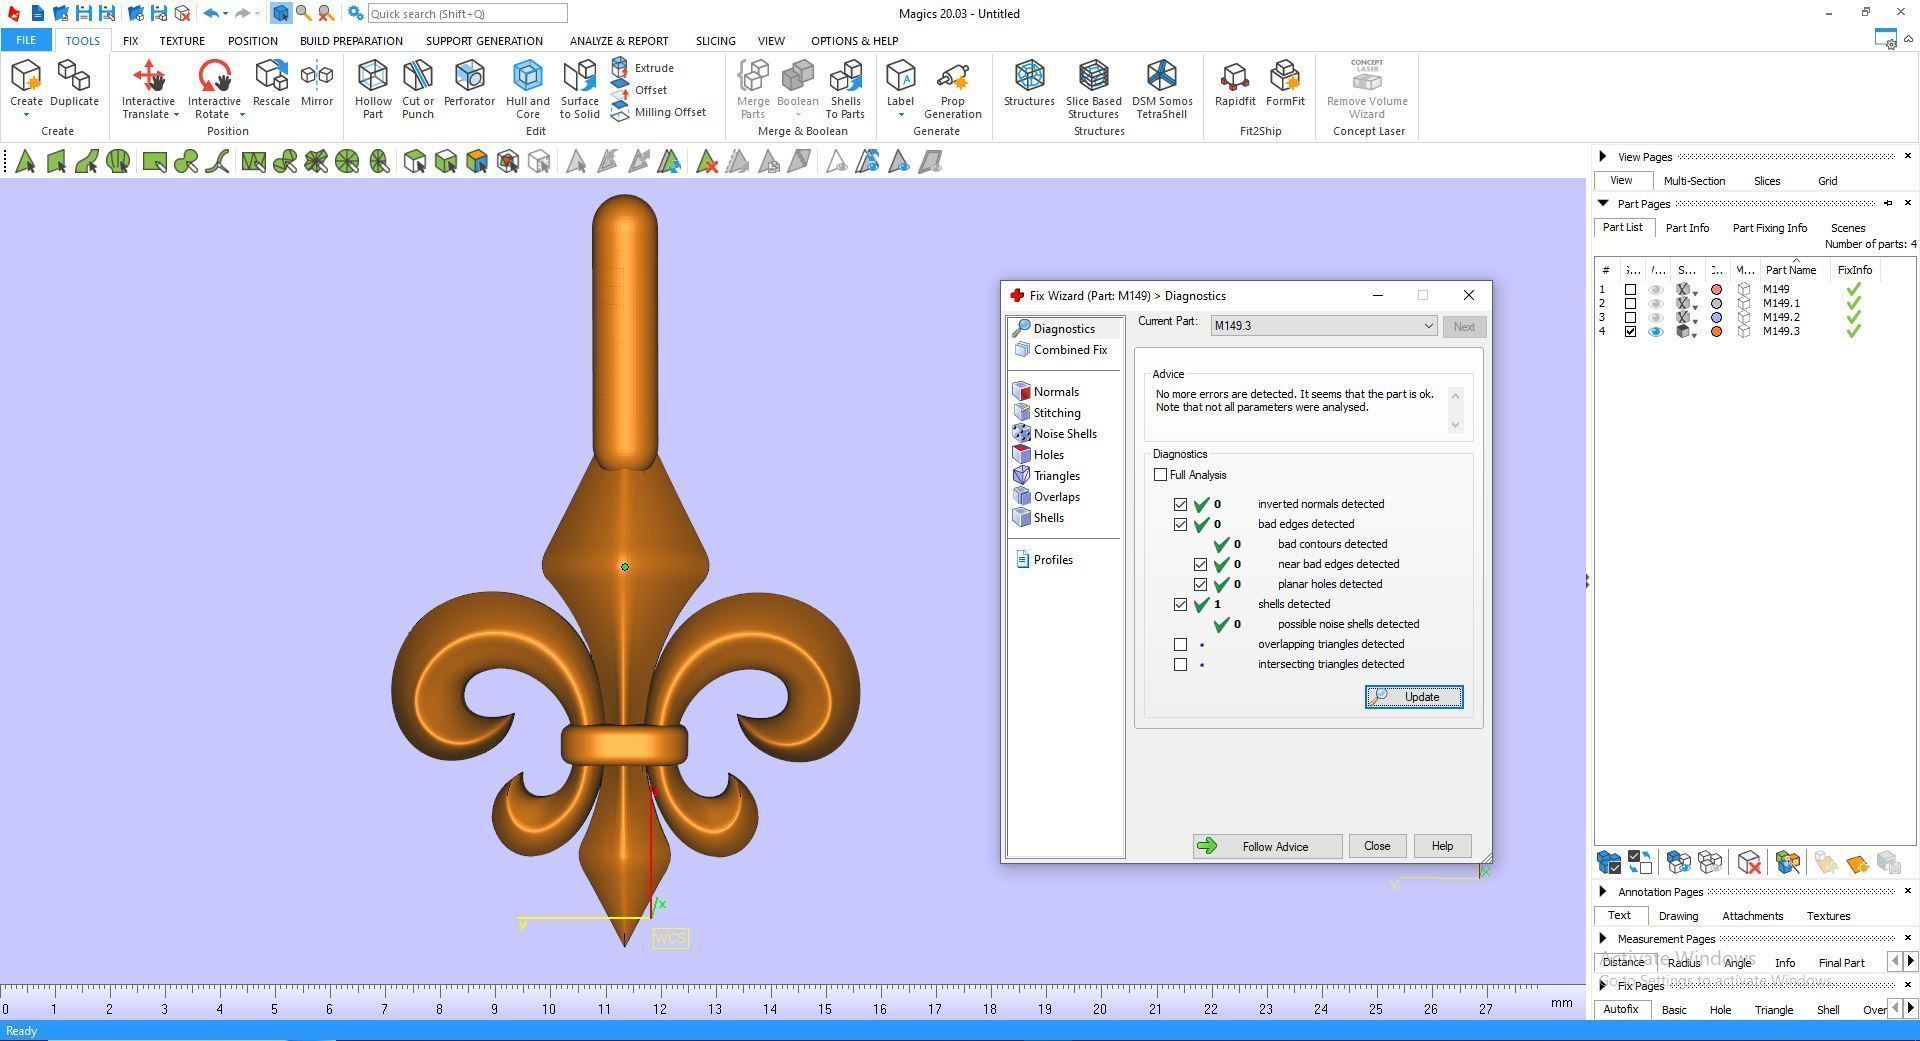The height and width of the screenshot is (1041, 1920).
Task: Open the FIX ribbon tab
Action: (130, 41)
